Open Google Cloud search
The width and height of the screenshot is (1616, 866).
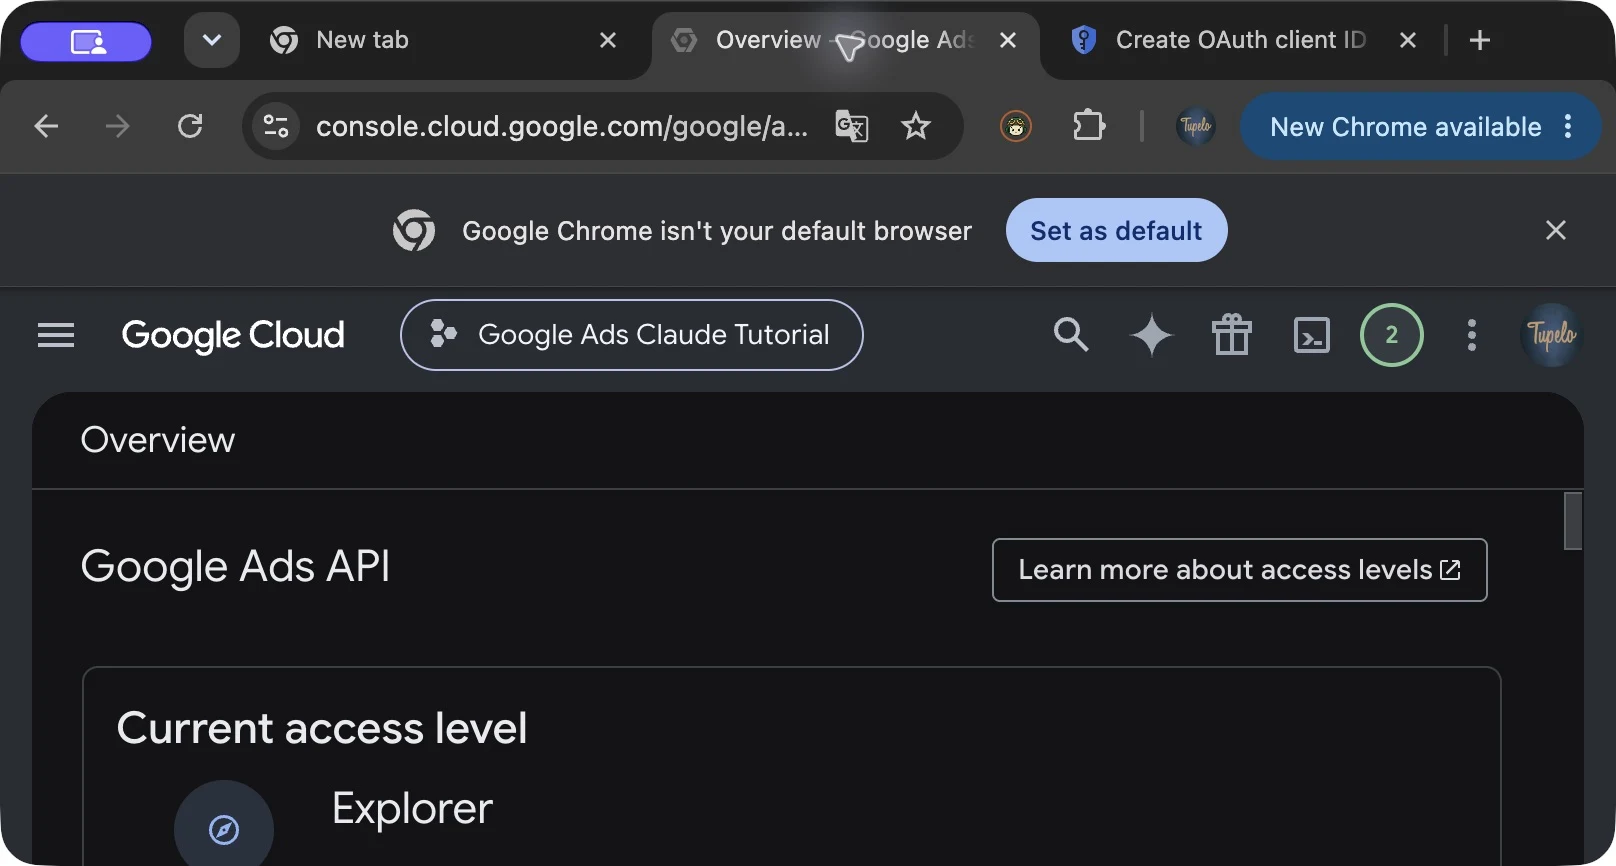click(1071, 335)
